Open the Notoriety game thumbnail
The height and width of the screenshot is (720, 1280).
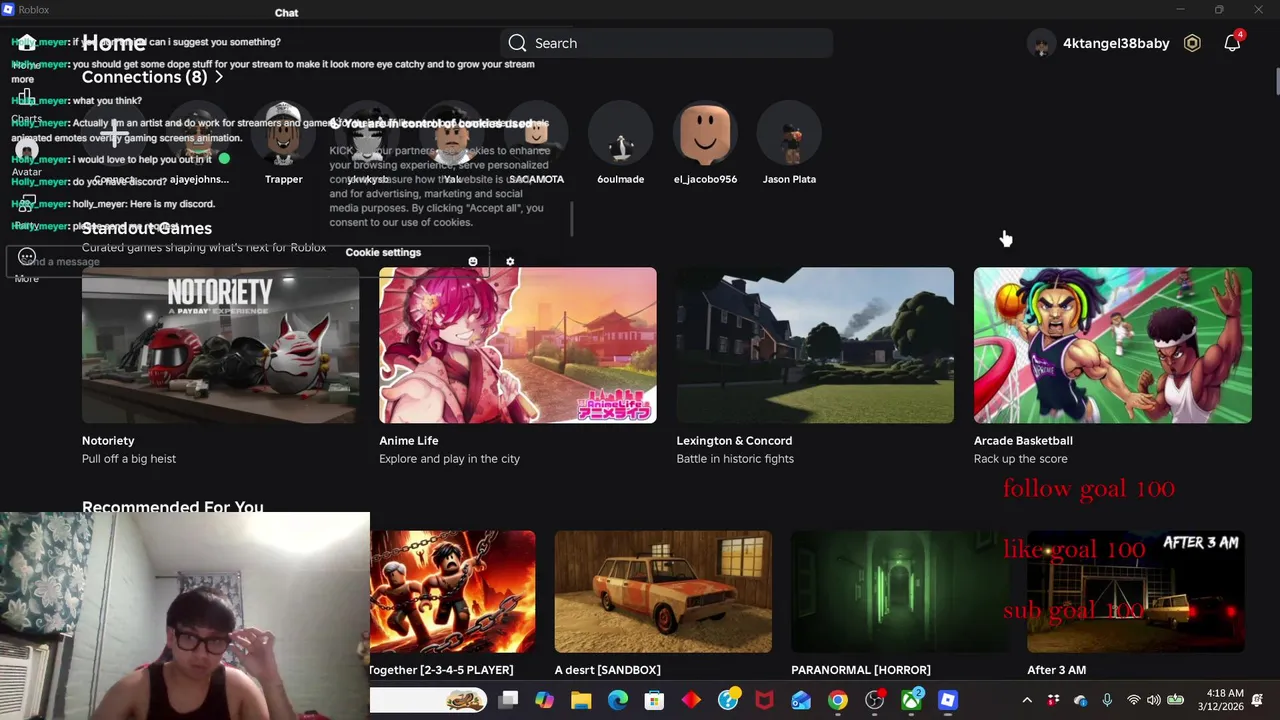(220, 345)
